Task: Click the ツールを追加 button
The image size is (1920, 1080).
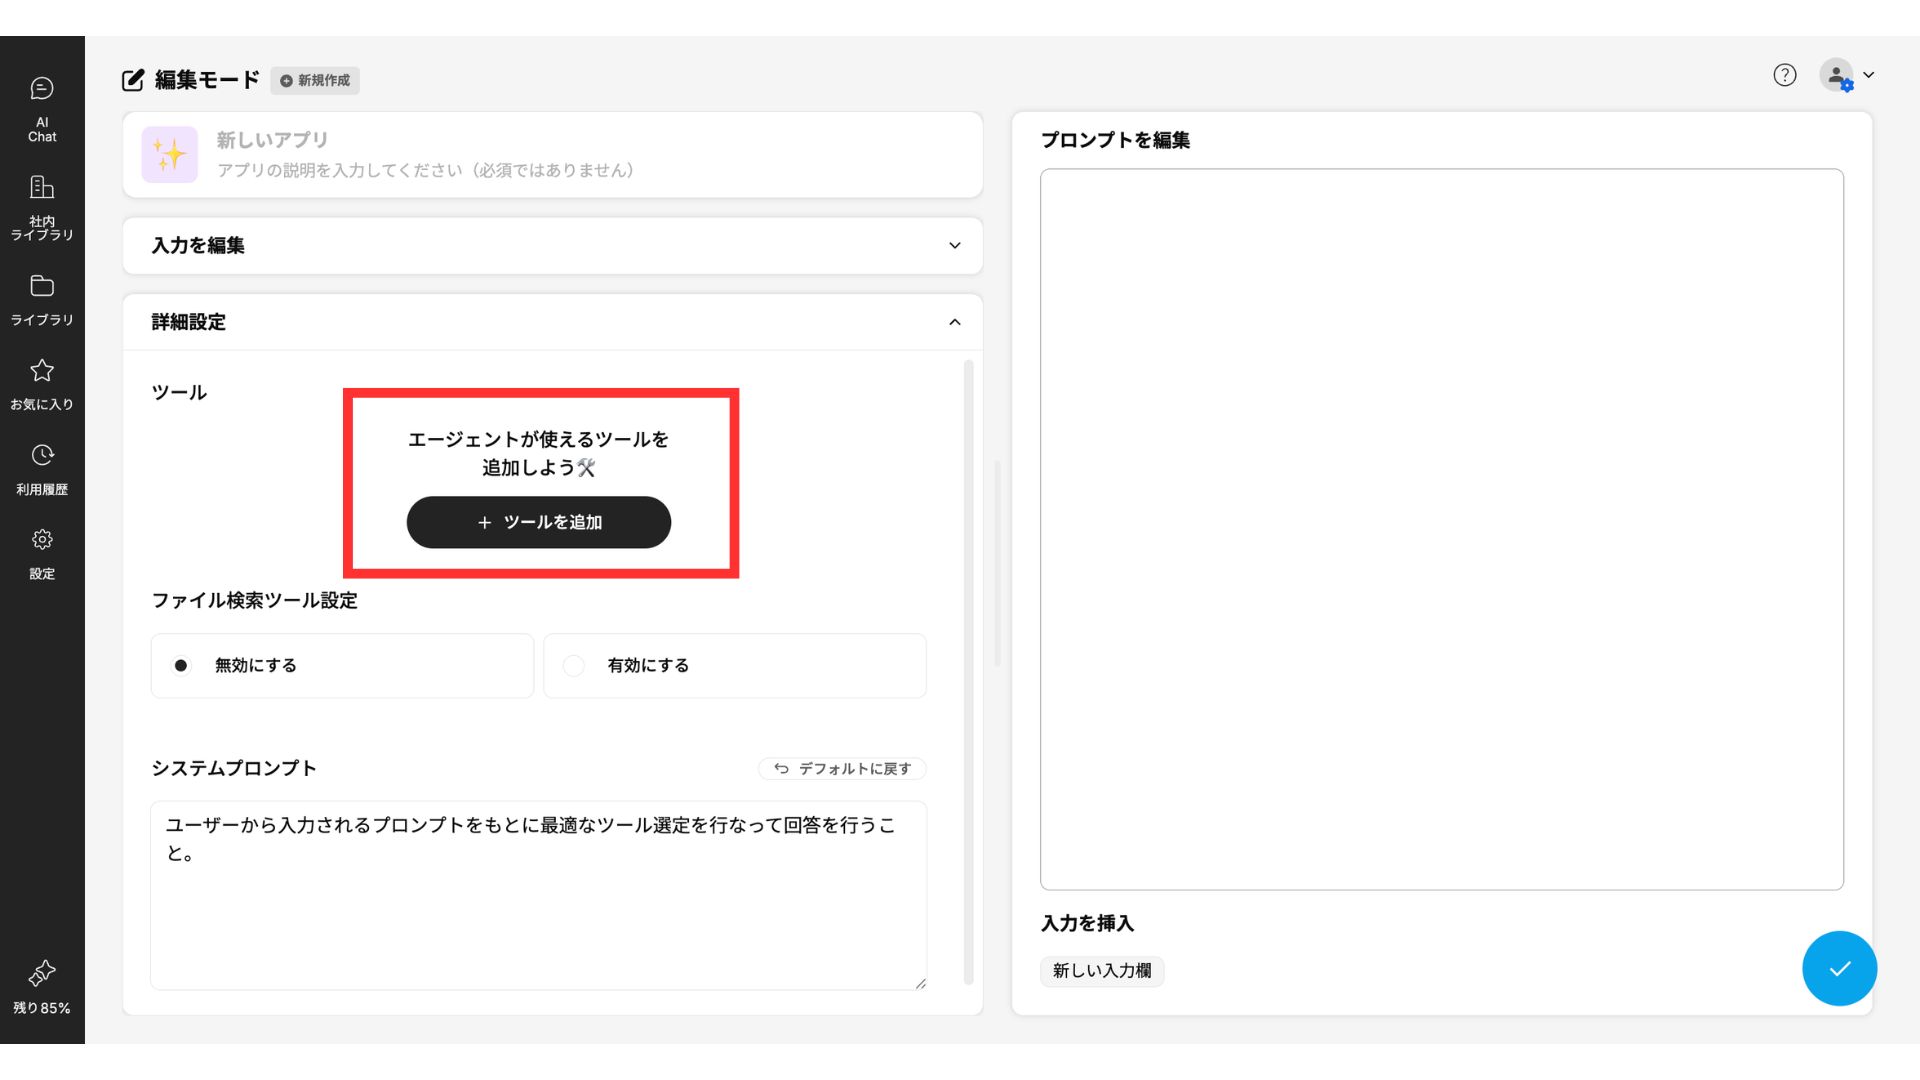Action: 538,522
